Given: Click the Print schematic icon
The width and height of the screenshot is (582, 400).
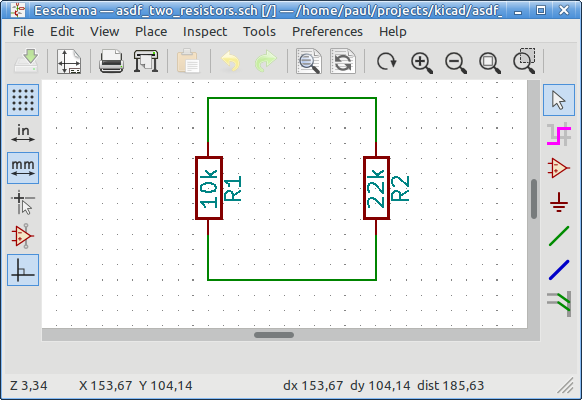Looking at the screenshot, I should pyautogui.click(x=111, y=61).
